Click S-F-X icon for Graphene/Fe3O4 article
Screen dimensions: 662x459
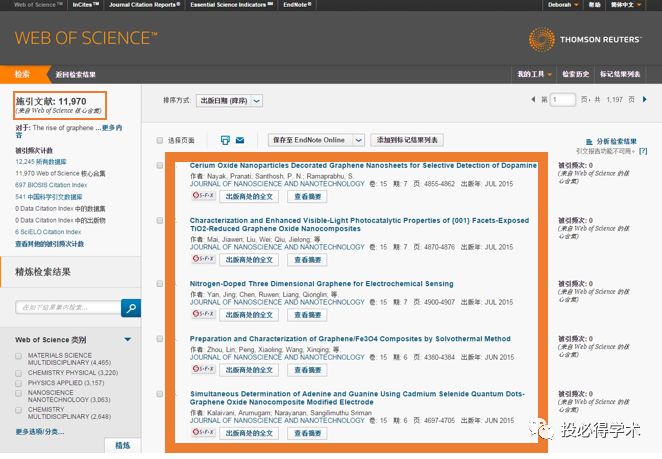(x=203, y=369)
